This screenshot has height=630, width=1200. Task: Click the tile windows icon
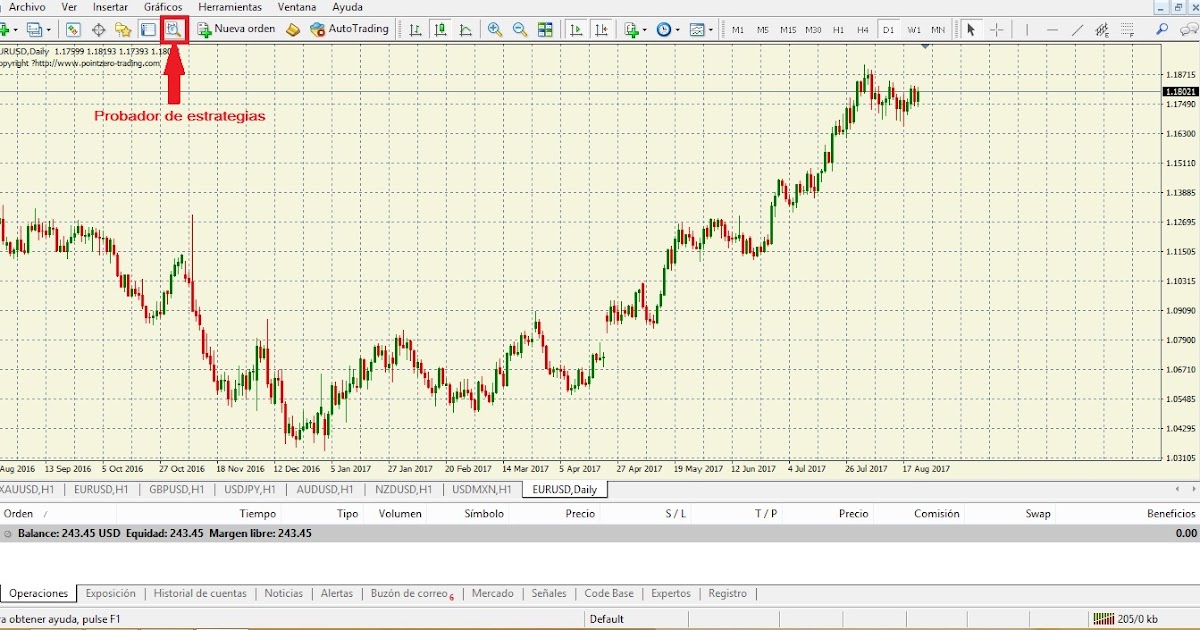[x=544, y=29]
